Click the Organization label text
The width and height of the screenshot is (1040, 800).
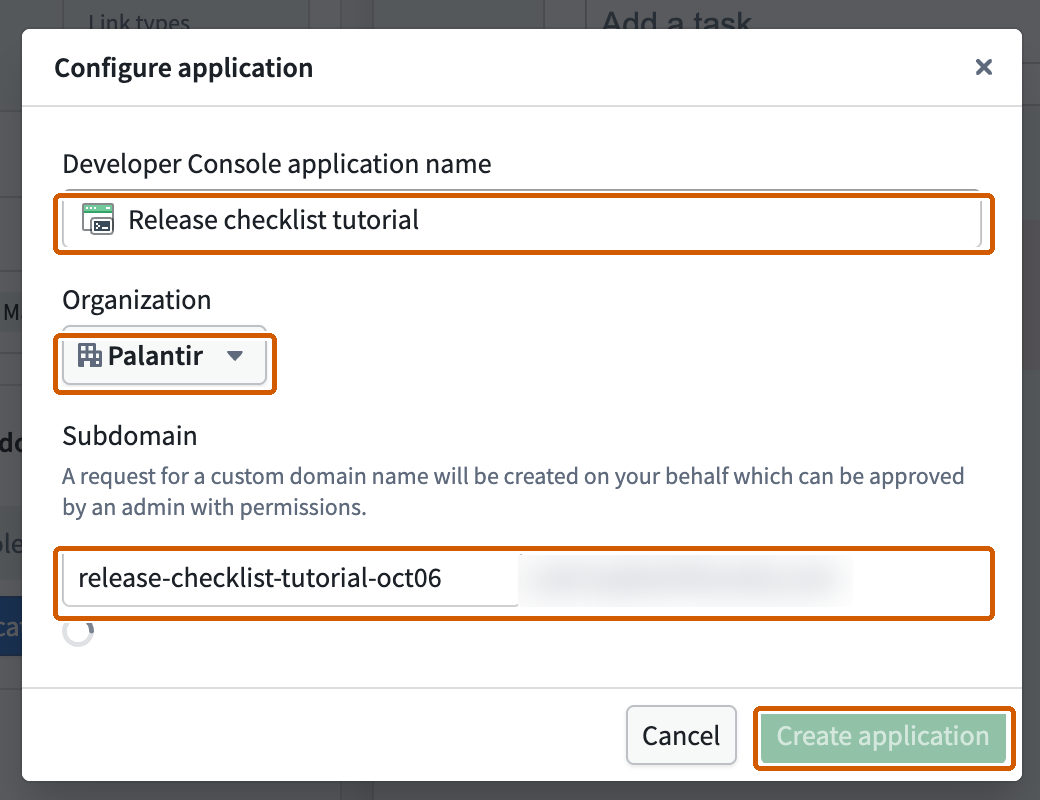pyautogui.click(x=137, y=300)
